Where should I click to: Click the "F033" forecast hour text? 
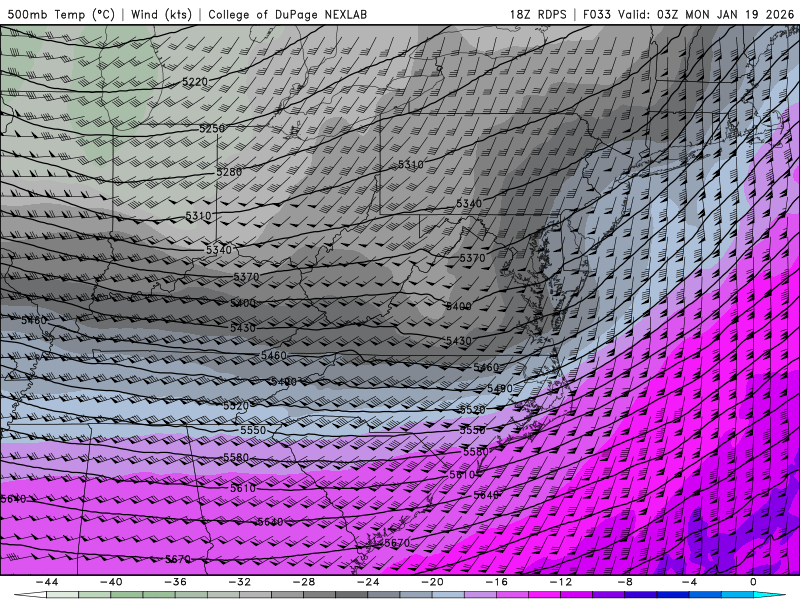[x=596, y=14]
